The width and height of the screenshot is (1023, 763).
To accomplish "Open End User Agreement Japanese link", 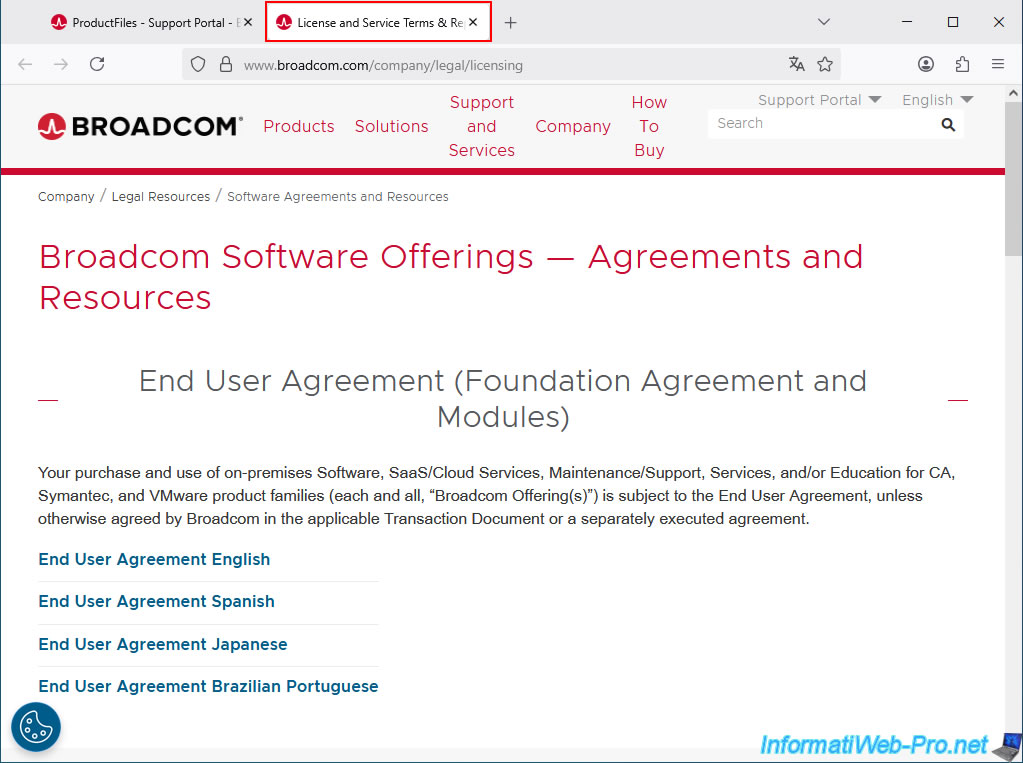I will [x=163, y=644].
